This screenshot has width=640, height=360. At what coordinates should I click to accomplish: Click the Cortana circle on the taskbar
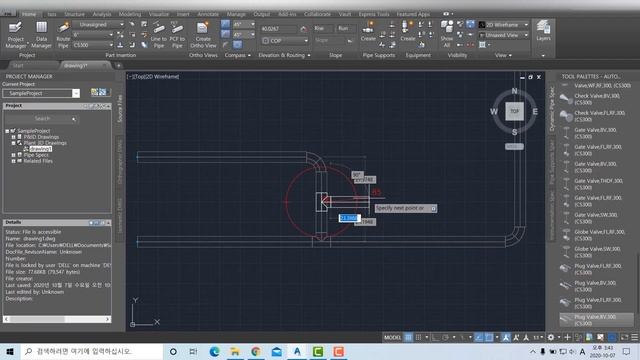173,351
